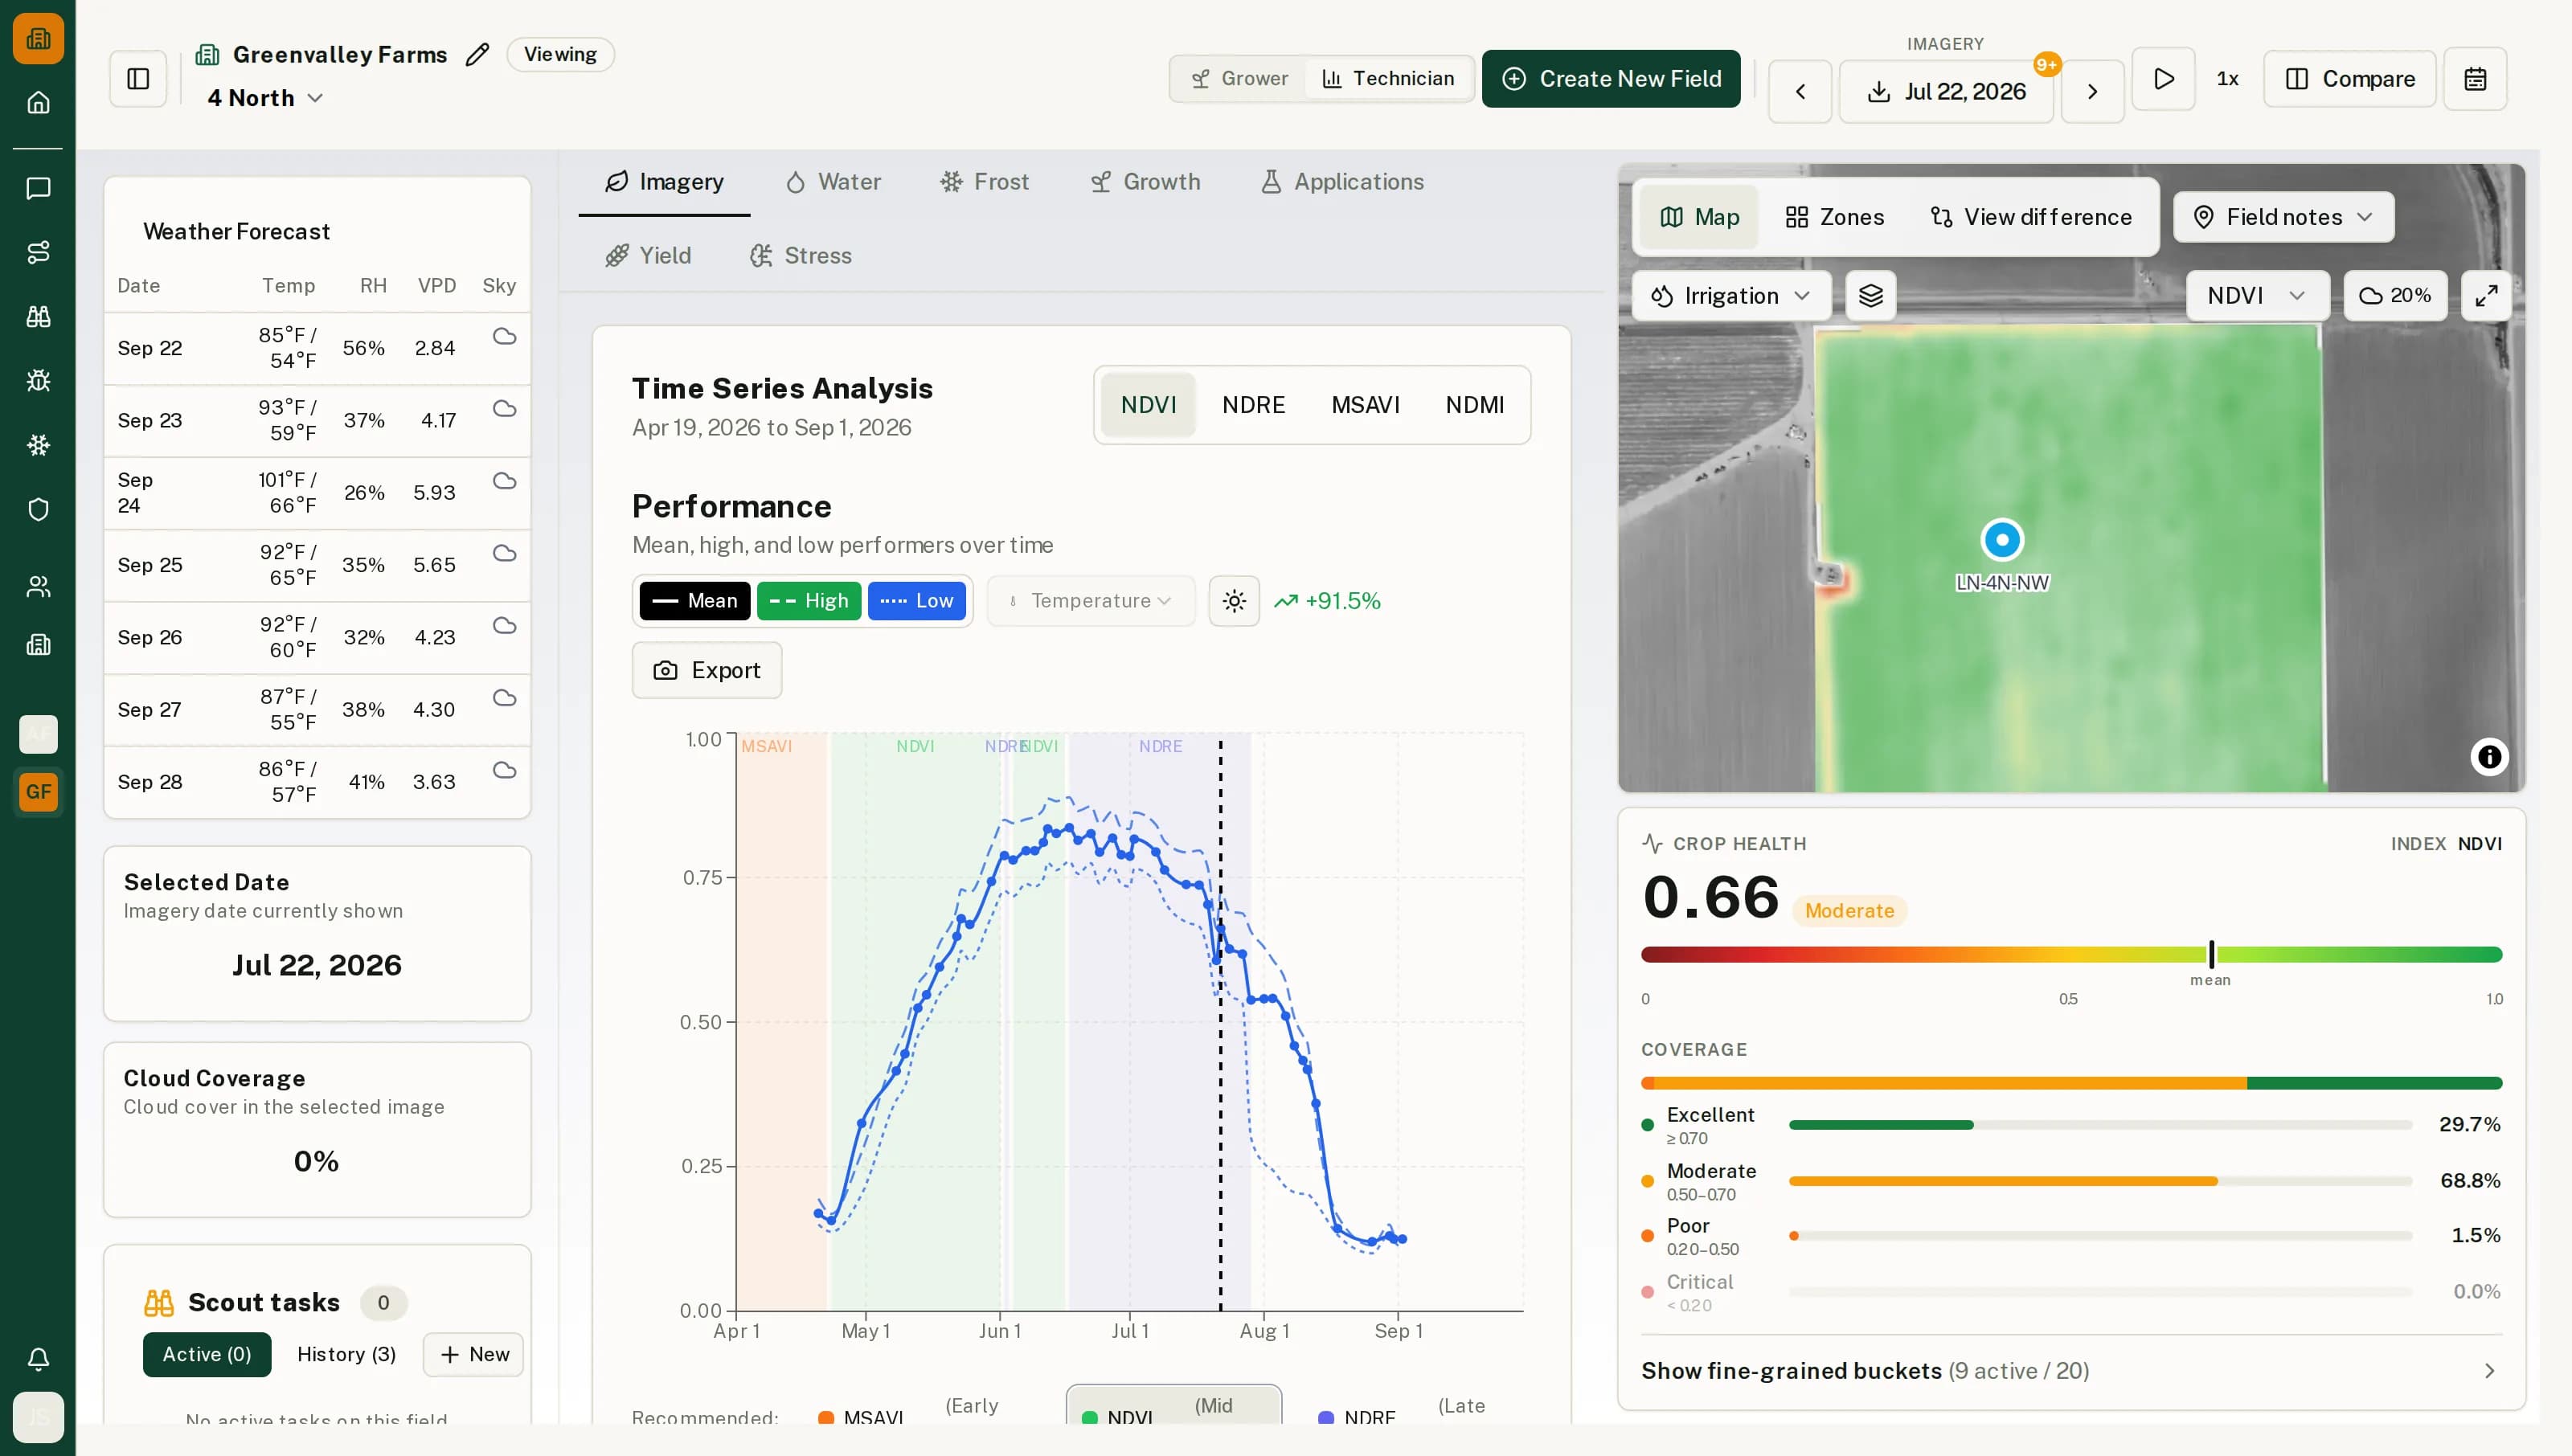The height and width of the screenshot is (1456, 2572).
Task: Click the coverage distribution color bar
Action: click(x=2071, y=1083)
